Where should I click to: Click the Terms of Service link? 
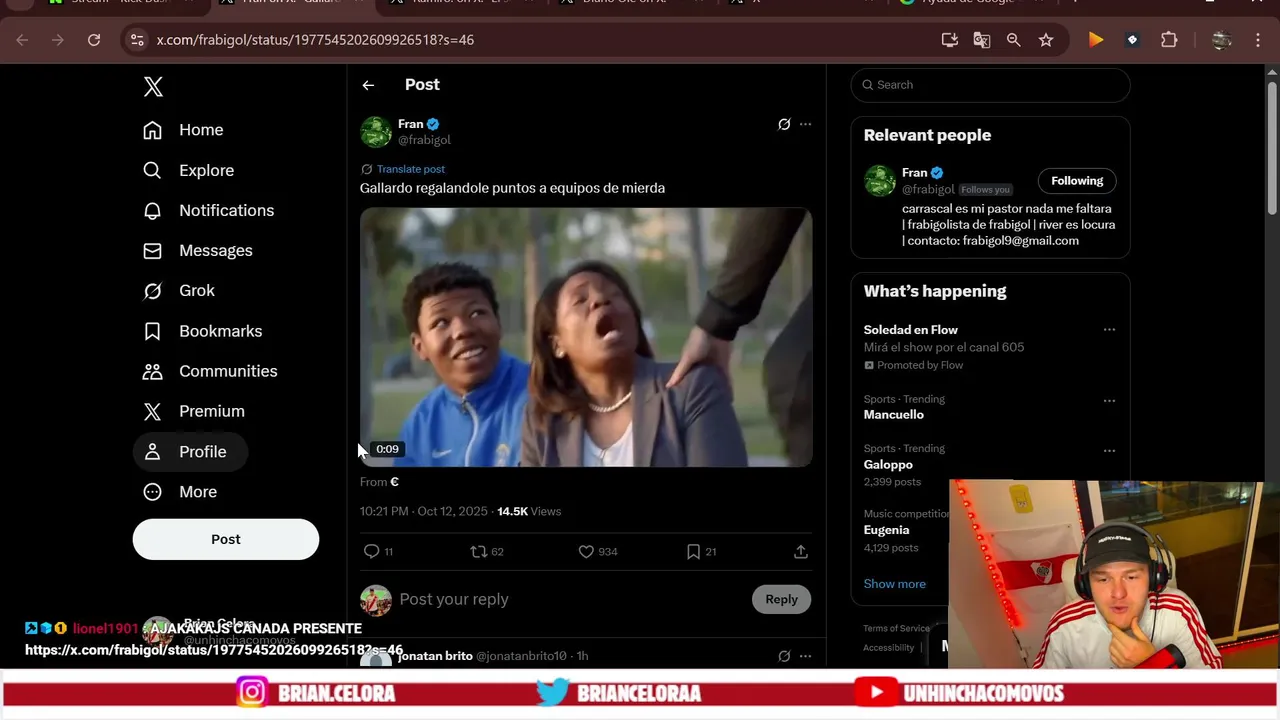896,628
